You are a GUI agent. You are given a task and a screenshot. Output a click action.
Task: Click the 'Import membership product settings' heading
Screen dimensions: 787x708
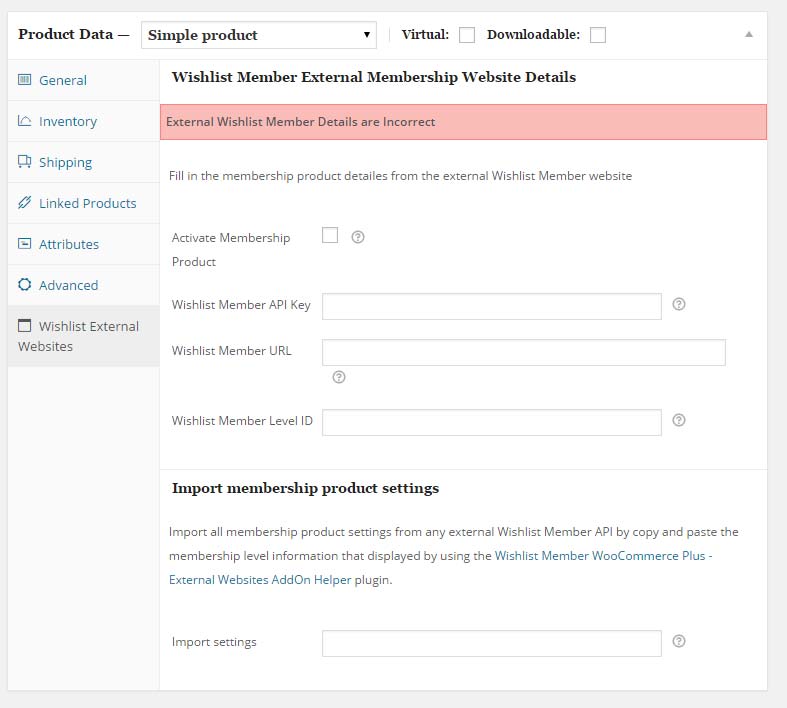click(x=305, y=488)
